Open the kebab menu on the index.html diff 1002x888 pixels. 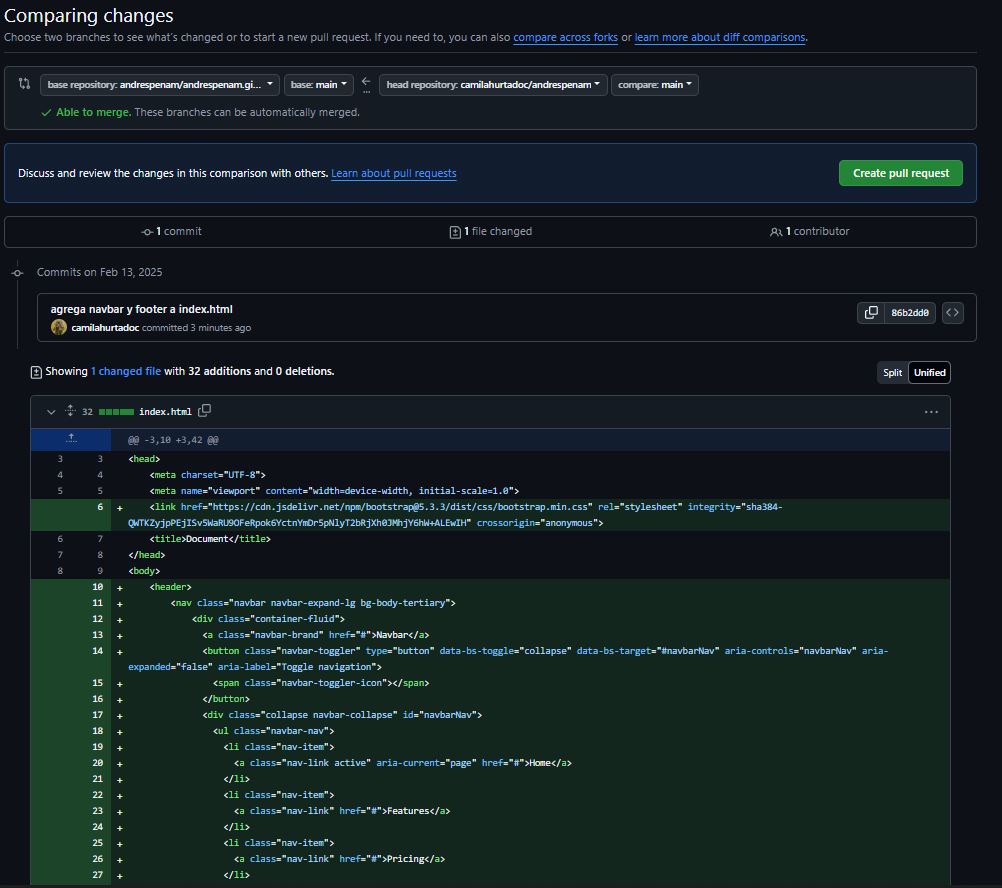(x=931, y=411)
